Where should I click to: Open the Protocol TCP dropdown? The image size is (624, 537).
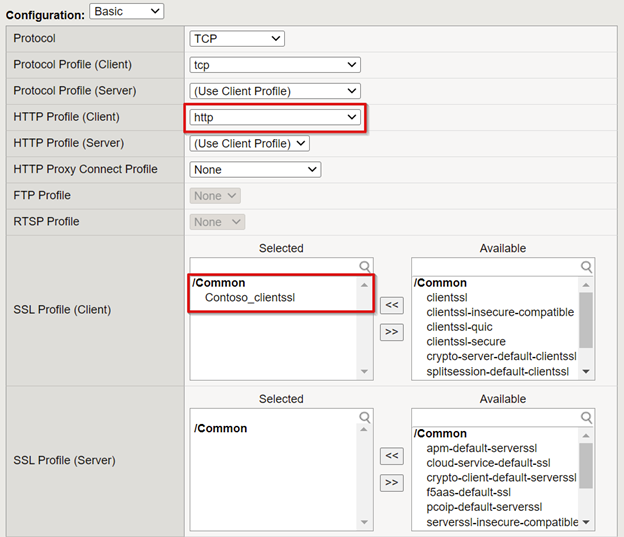[237, 39]
